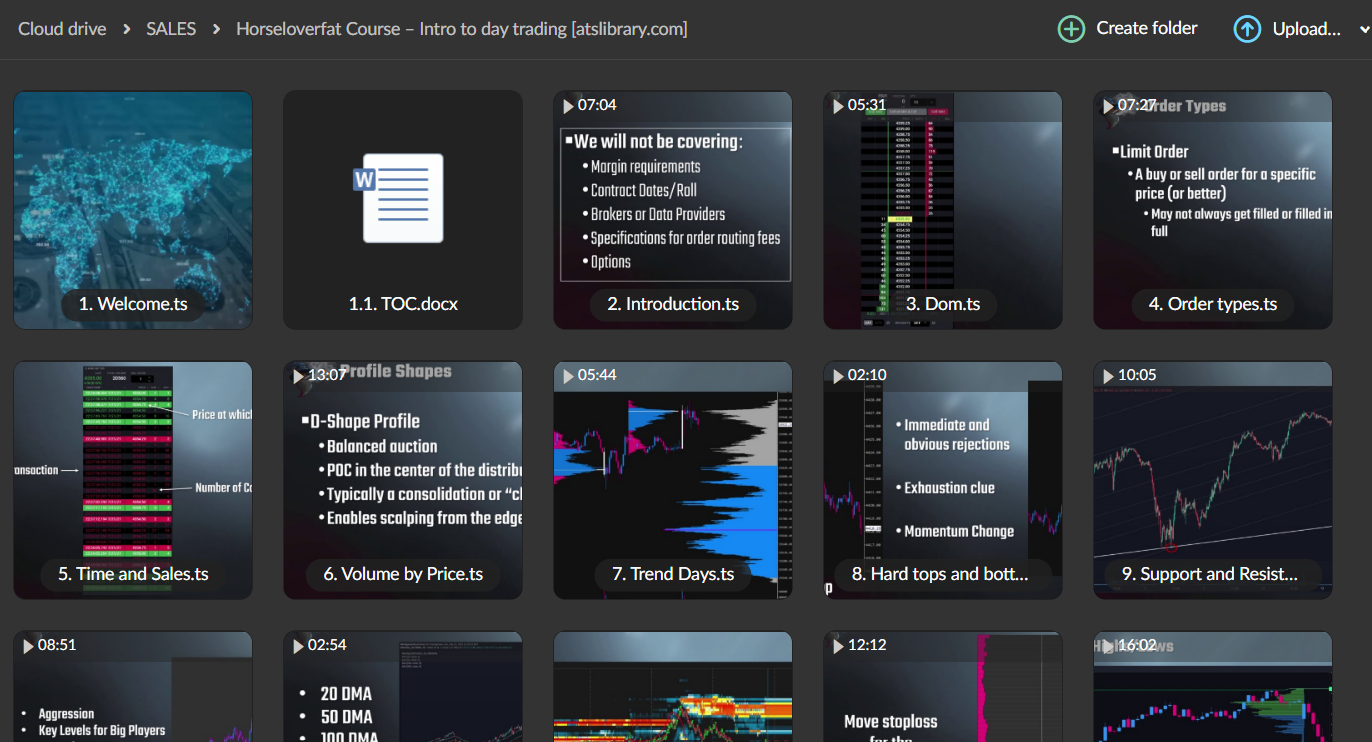
Task: Go back to Cloud drive breadcrumb
Action: [61, 28]
